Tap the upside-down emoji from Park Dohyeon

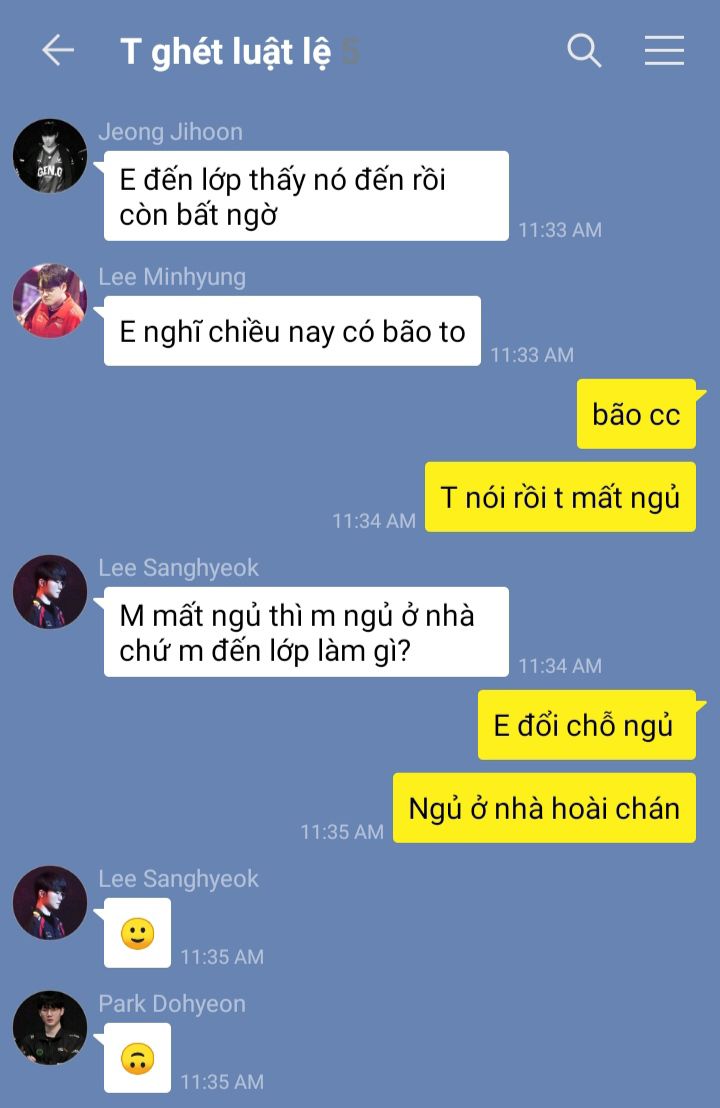coord(138,1058)
